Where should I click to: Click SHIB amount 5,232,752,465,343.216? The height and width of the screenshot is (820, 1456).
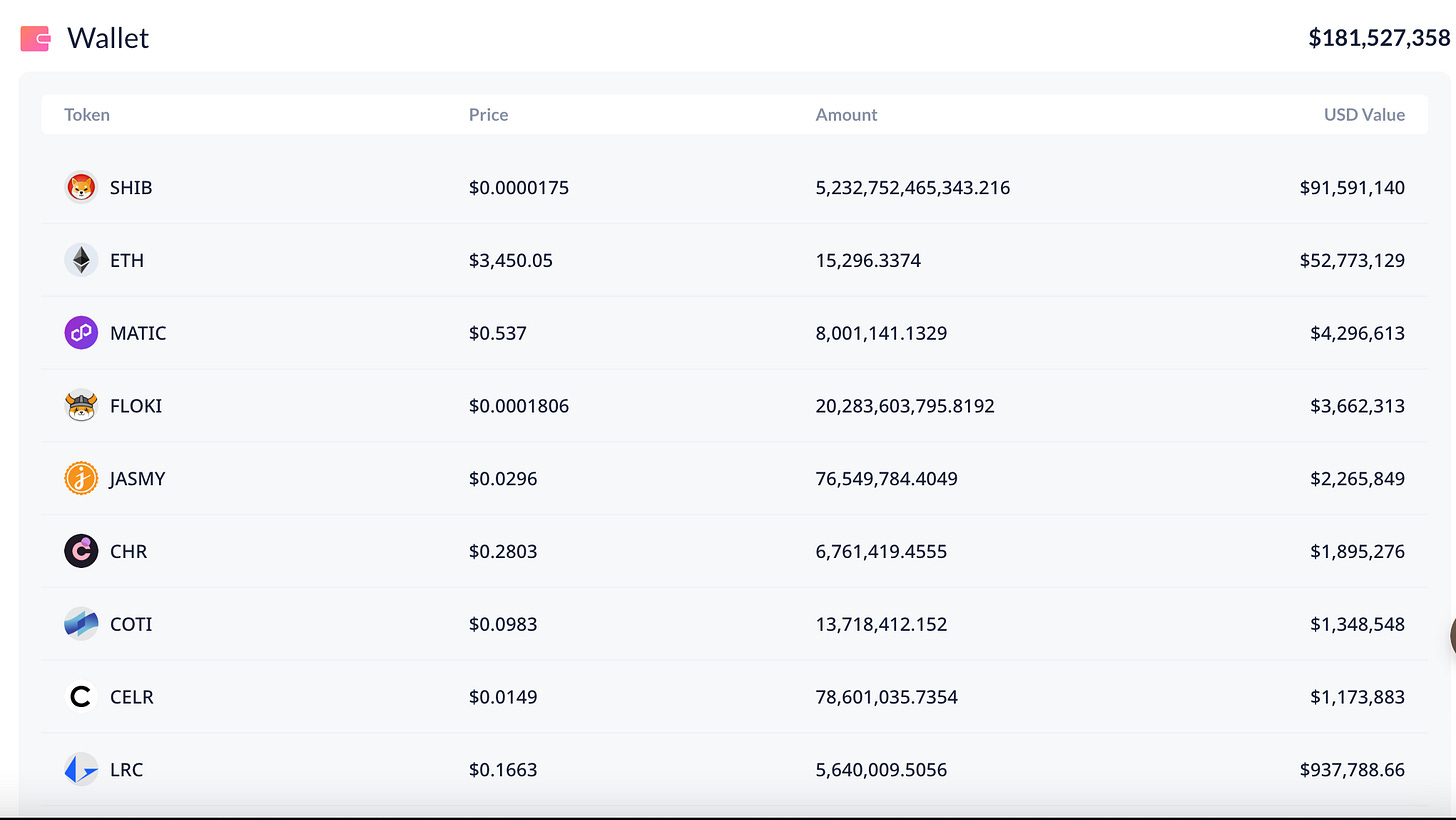tap(913, 187)
